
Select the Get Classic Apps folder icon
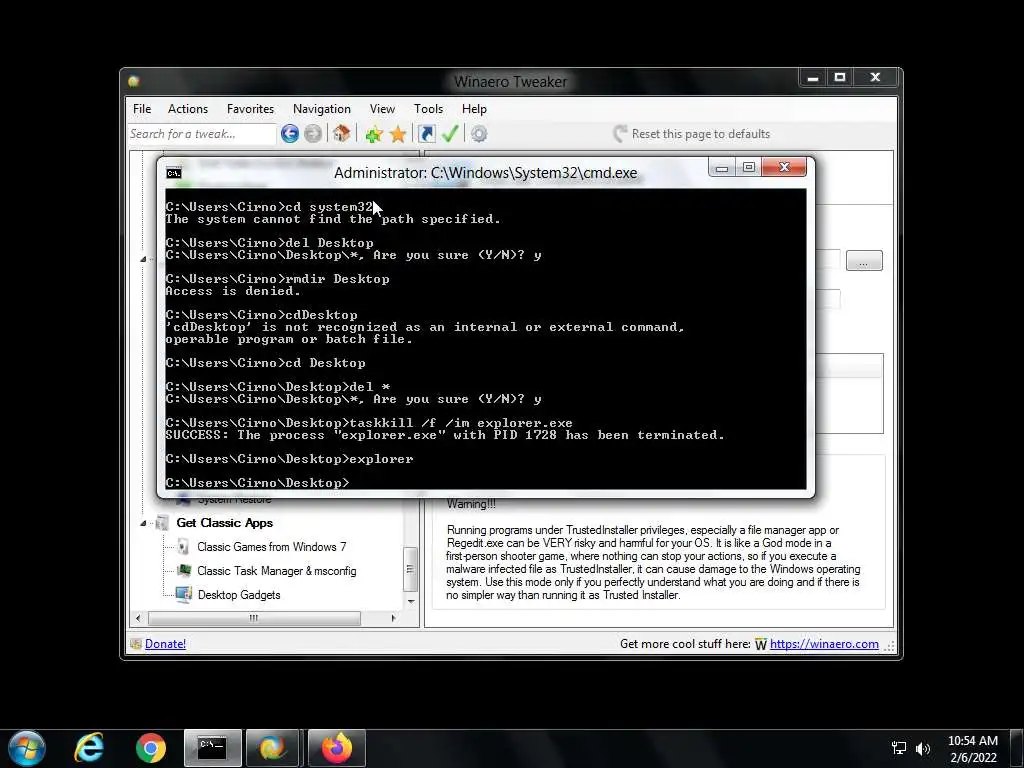point(161,523)
